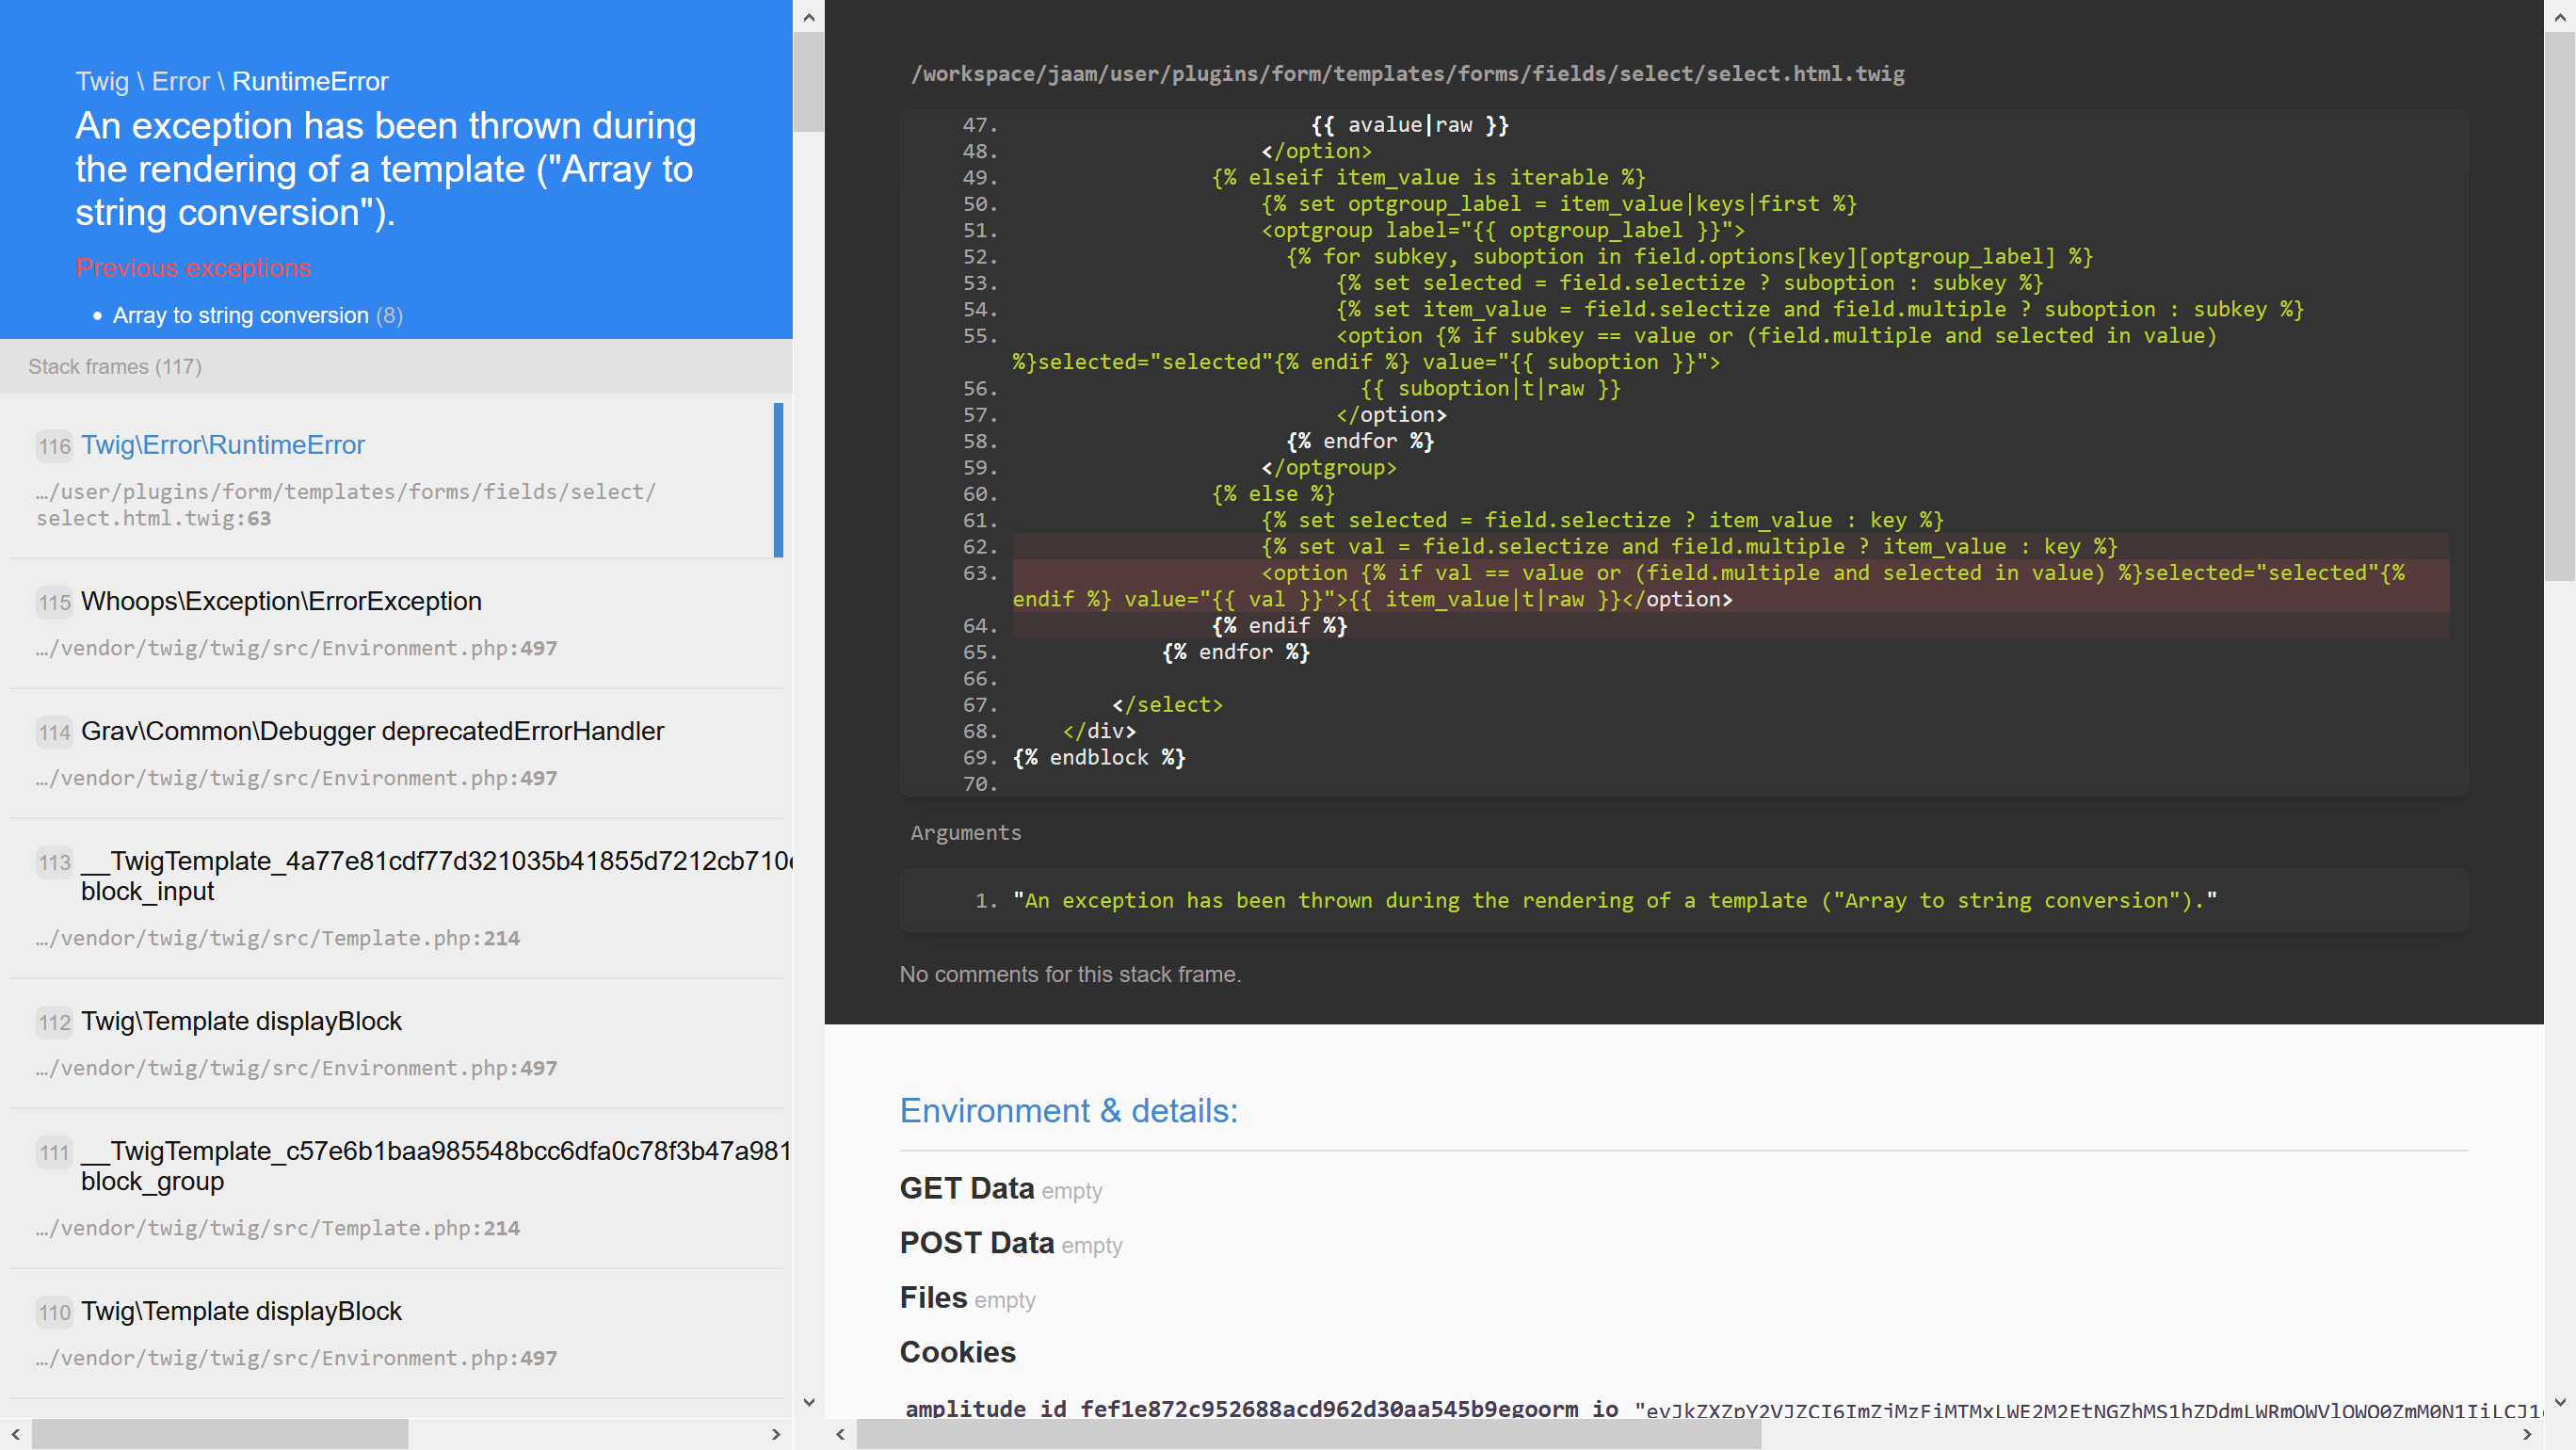Click 'Array to string conversion (8)' entry
The image size is (2576, 1450).
257,315
